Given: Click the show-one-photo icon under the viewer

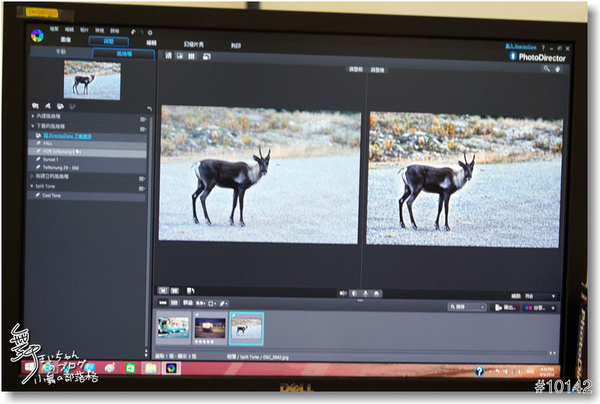Looking at the screenshot, I should pyautogui.click(x=163, y=290).
